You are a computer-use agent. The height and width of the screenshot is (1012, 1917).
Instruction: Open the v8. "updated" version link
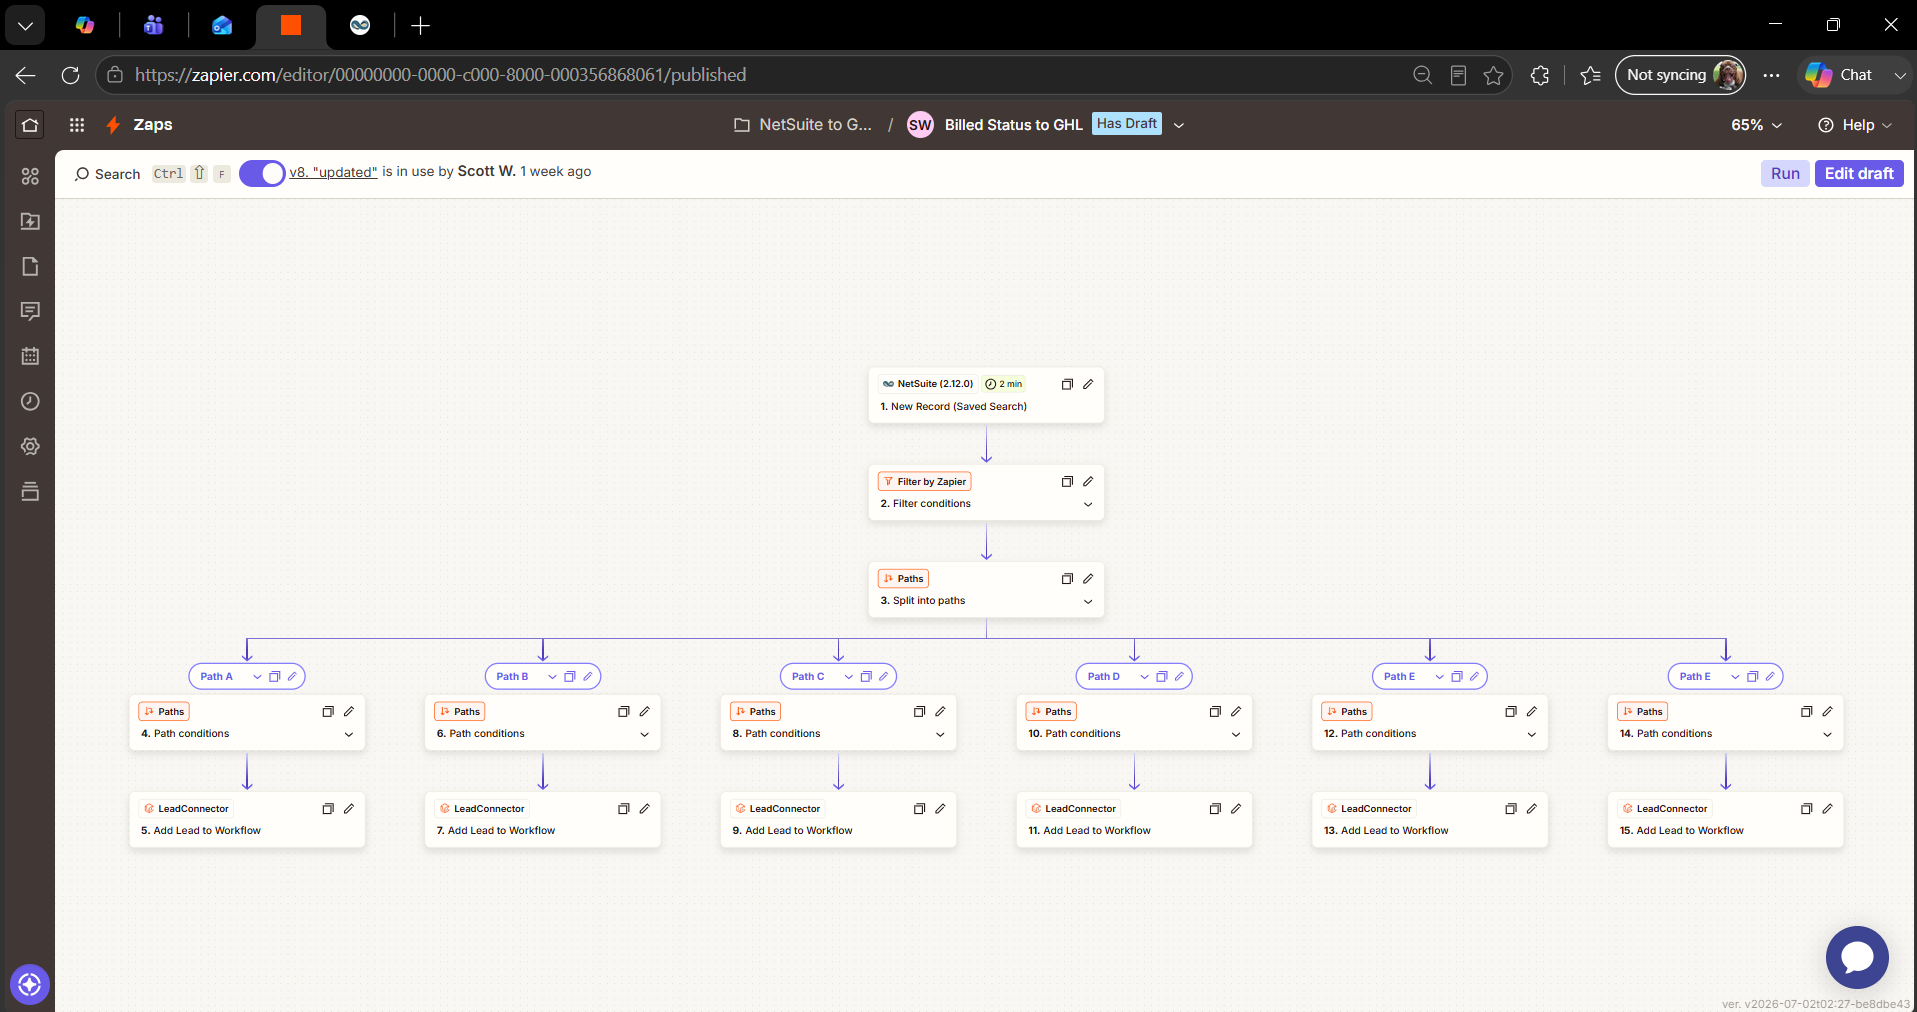[333, 172]
